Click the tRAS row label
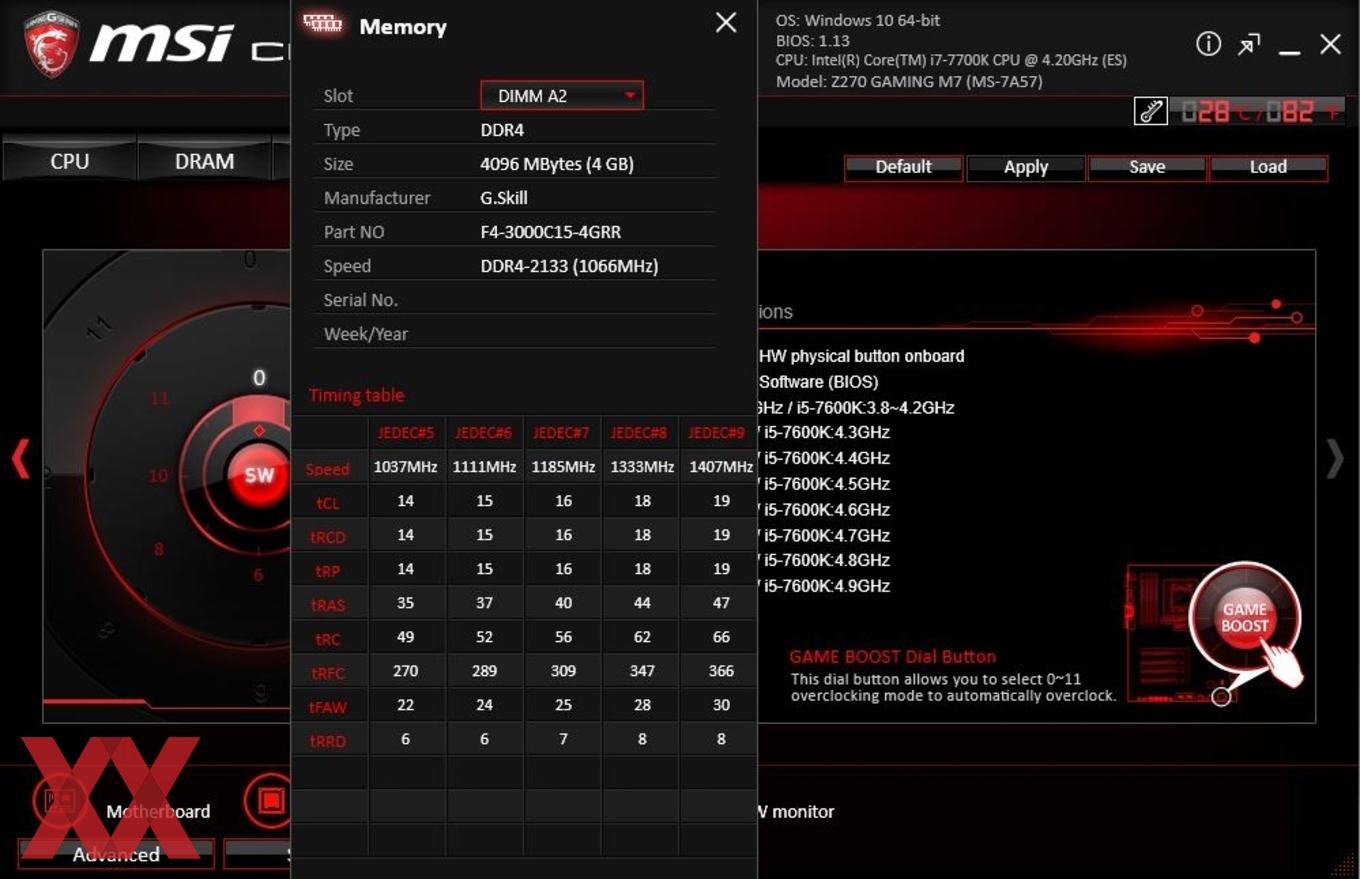Image resolution: width=1360 pixels, height=879 pixels. coord(327,605)
